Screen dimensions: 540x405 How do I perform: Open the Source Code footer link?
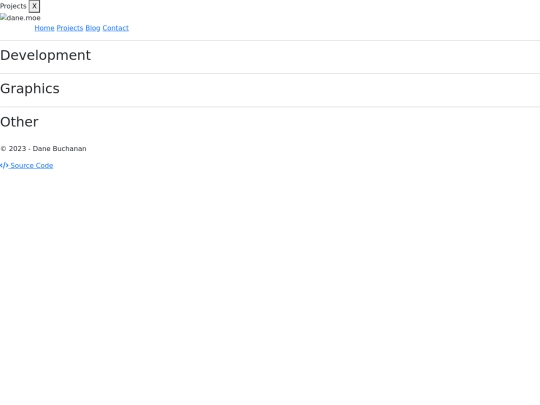point(27,165)
